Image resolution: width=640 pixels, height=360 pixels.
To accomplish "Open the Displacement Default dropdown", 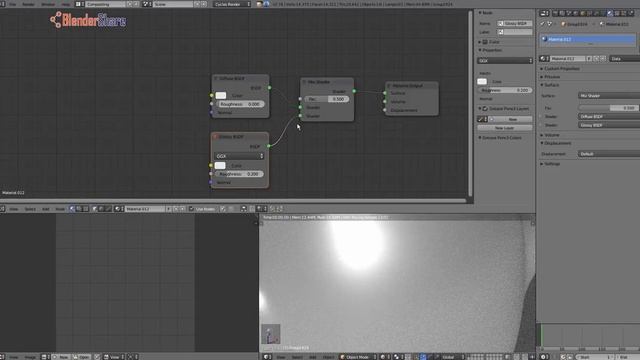I will point(609,154).
